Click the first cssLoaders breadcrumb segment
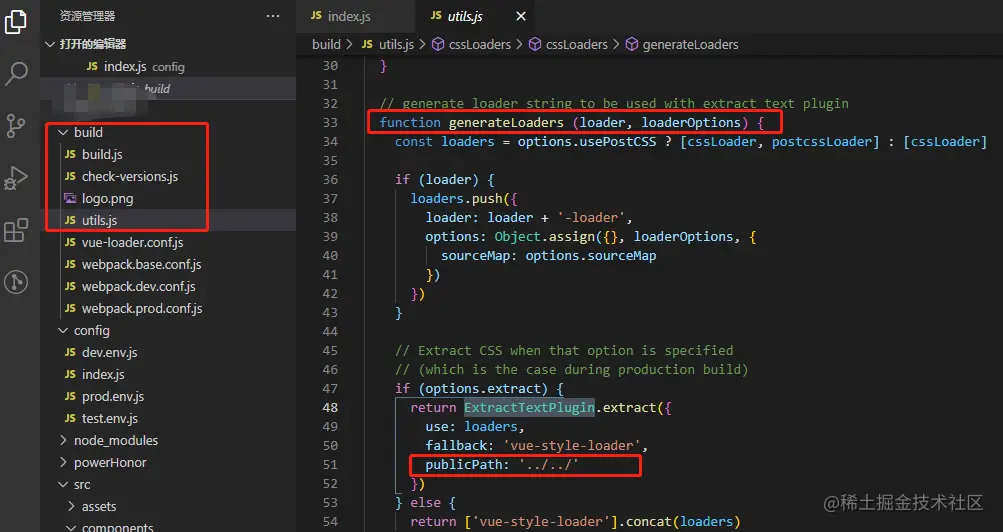 (480, 44)
